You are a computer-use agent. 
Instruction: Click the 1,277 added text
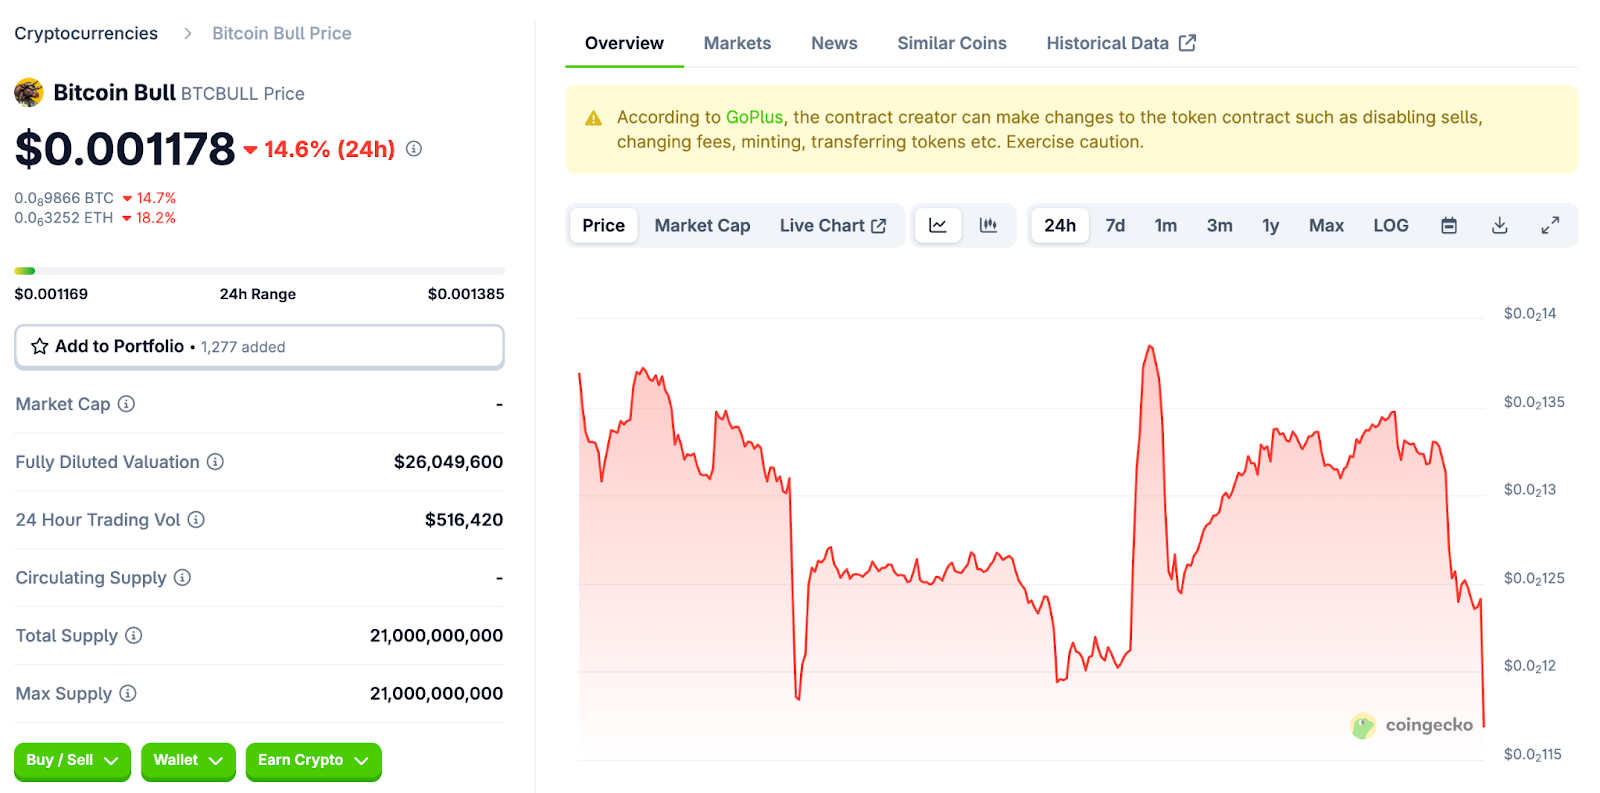pos(243,347)
